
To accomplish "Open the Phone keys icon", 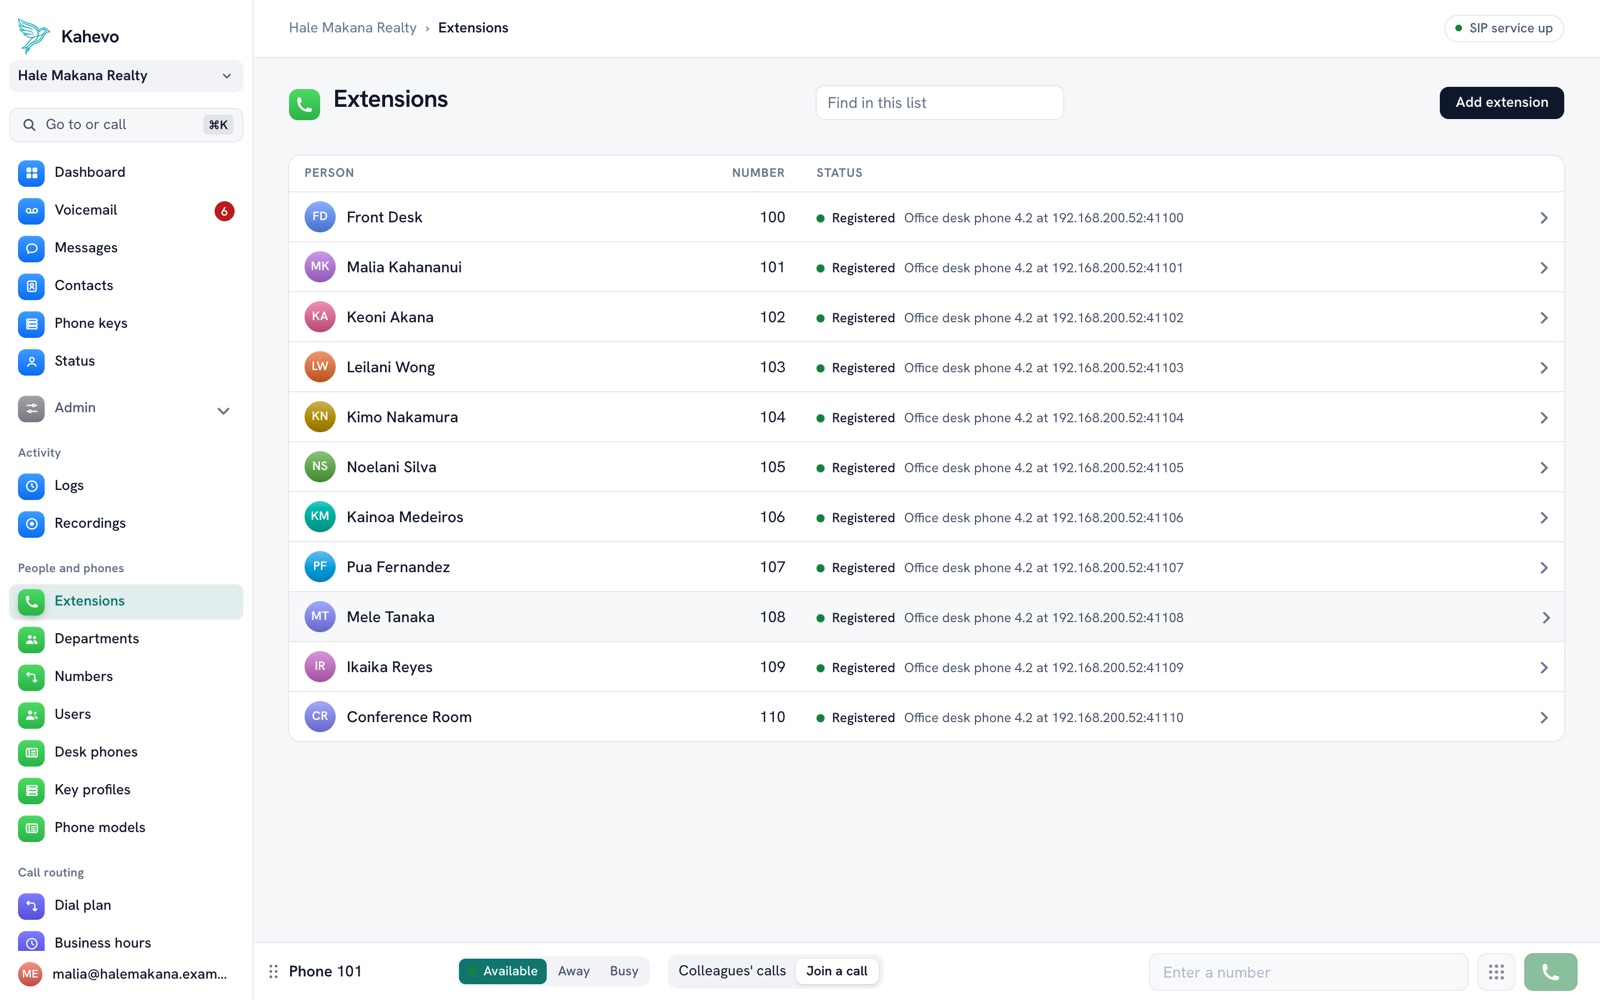I will (x=31, y=323).
